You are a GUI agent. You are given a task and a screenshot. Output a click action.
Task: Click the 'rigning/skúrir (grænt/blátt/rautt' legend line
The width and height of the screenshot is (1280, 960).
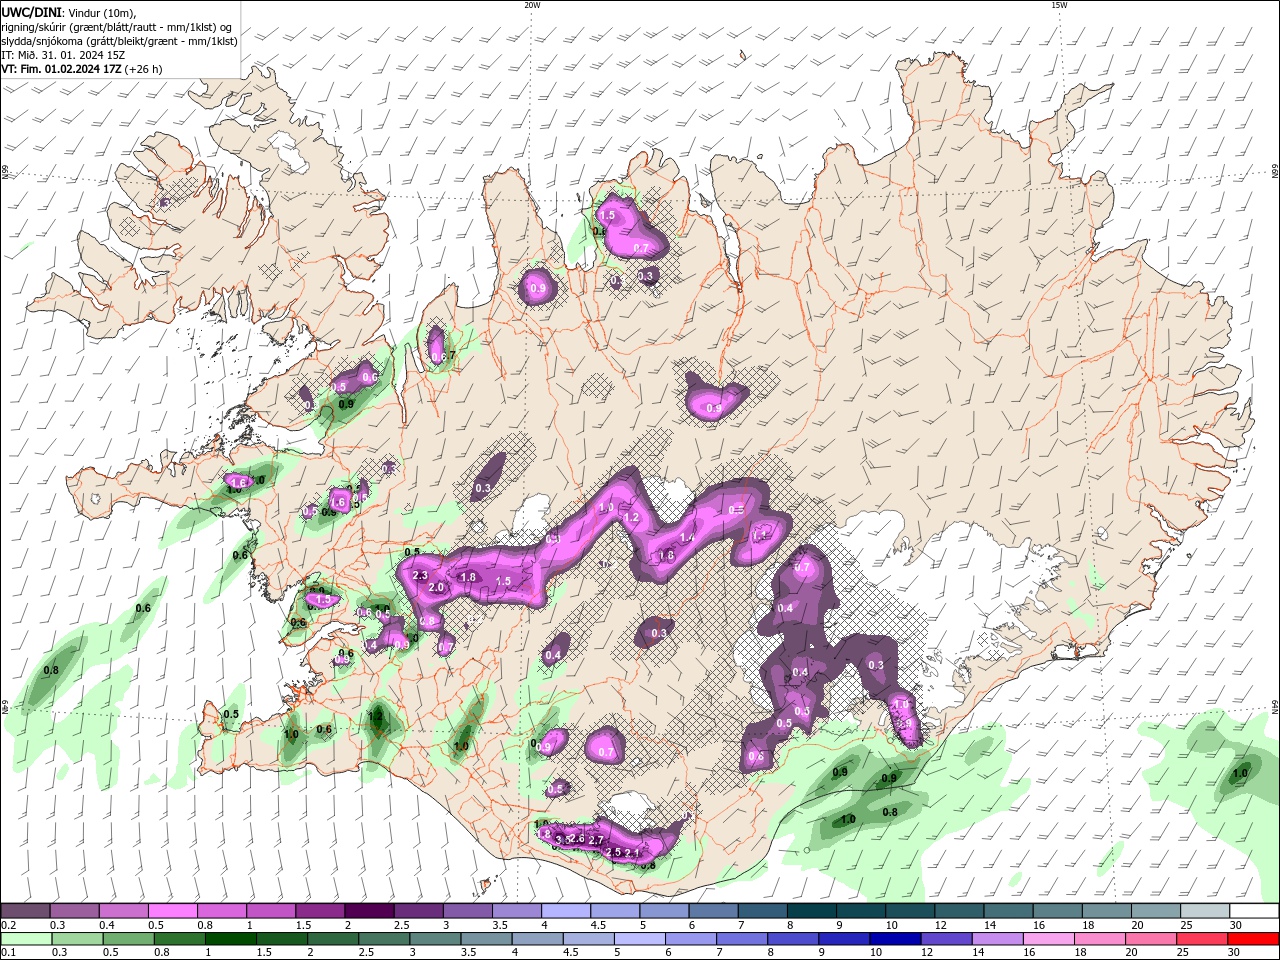pyautogui.click(x=118, y=27)
